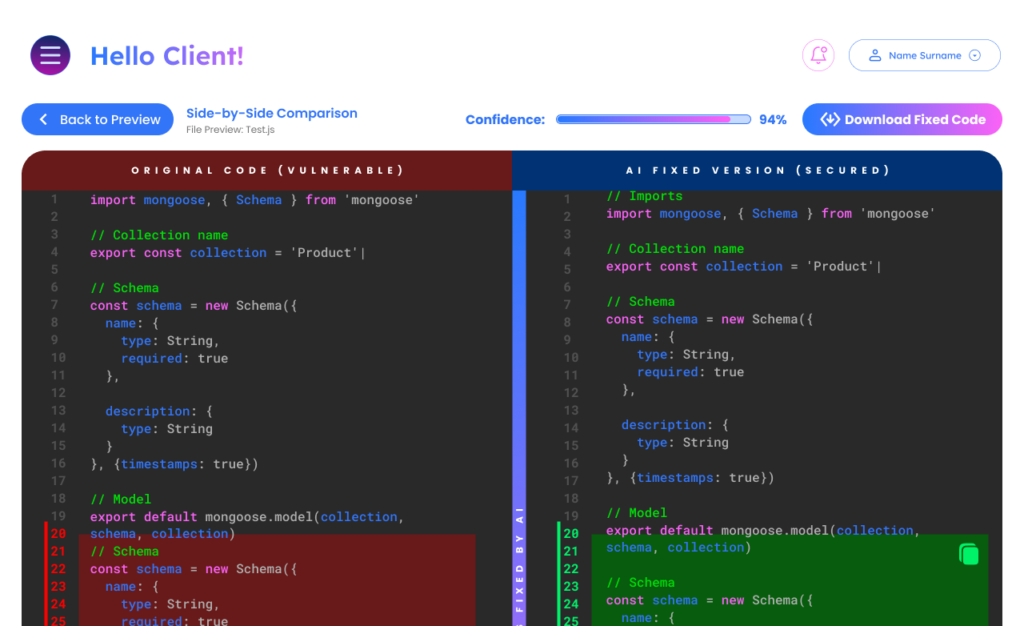The height and width of the screenshot is (626, 1024).
Task: Click 'required: true' at line 10 of original code
Action: 174,358
